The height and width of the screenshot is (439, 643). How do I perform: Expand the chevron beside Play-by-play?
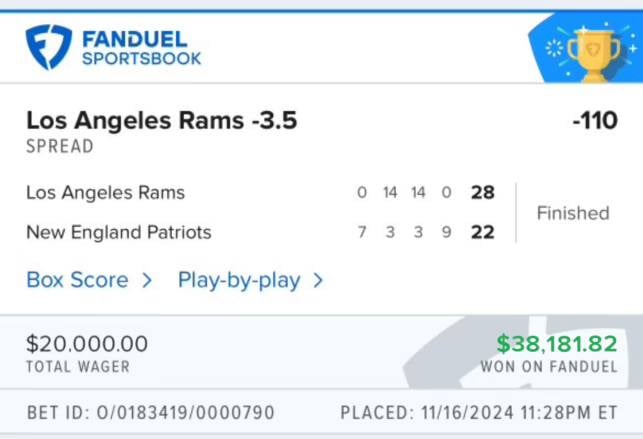pos(318,280)
